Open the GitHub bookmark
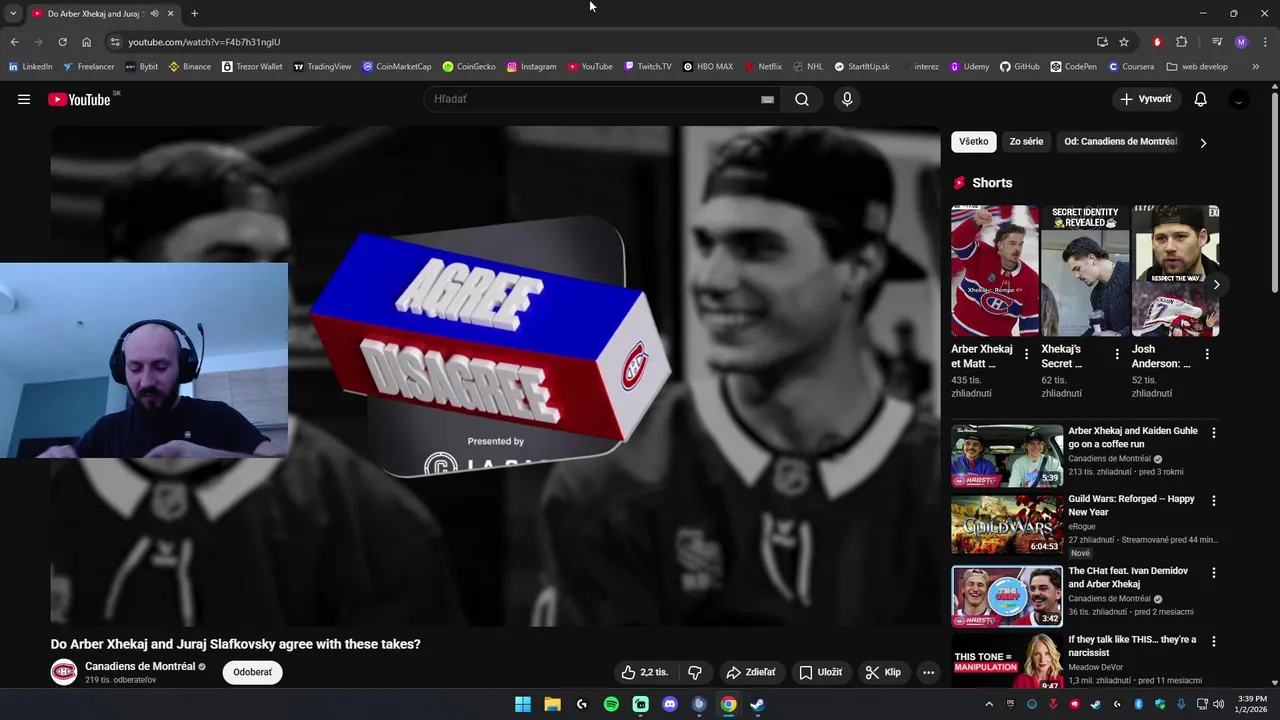 click(x=1019, y=67)
